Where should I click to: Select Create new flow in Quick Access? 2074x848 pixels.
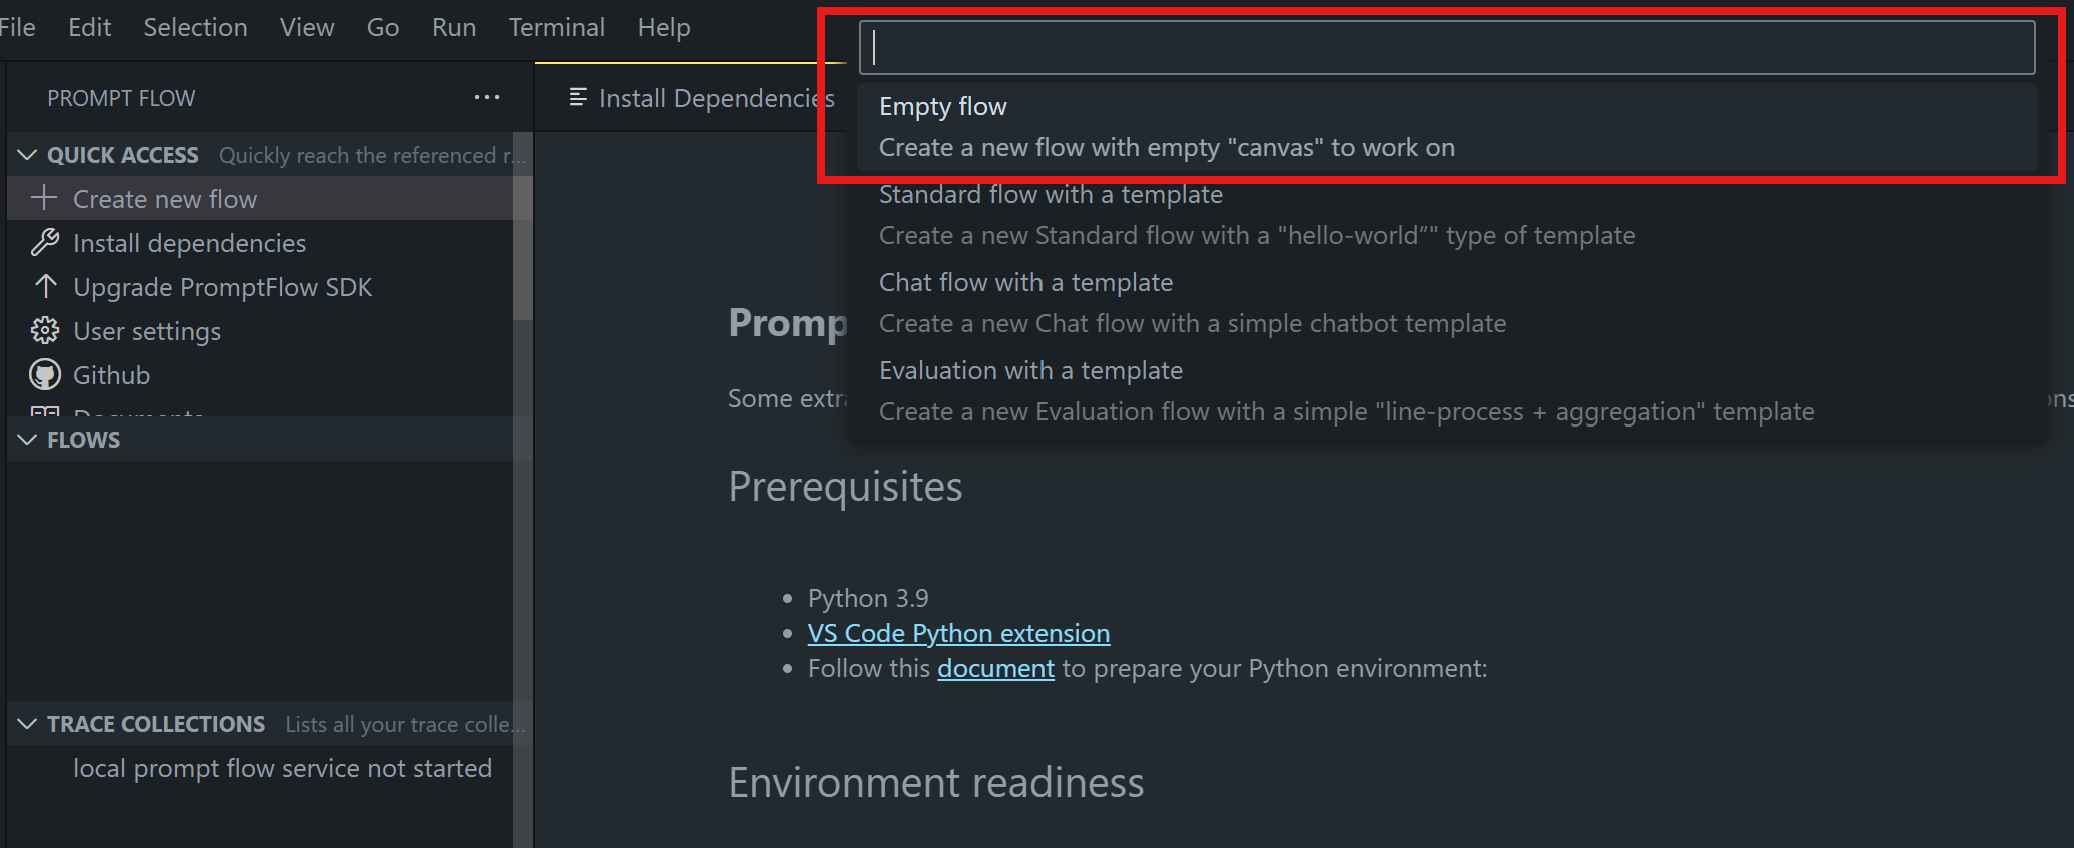pos(260,198)
